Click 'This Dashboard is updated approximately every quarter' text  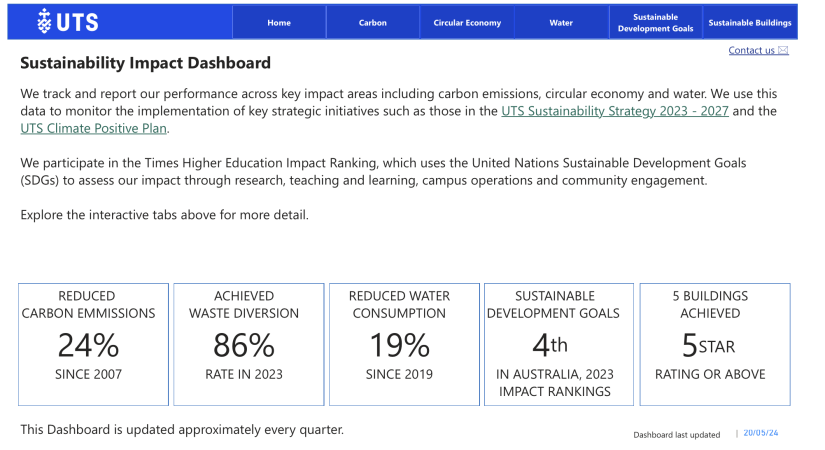click(182, 429)
